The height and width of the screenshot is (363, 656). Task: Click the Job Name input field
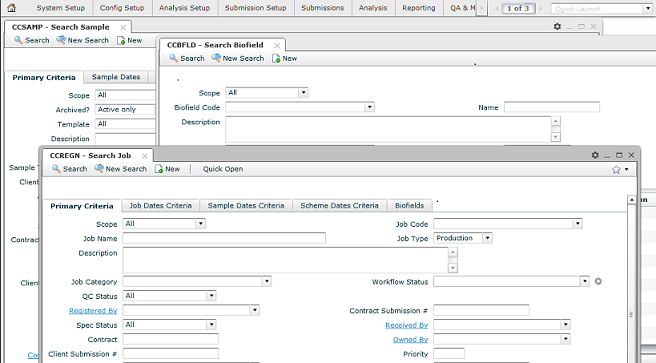(224, 238)
